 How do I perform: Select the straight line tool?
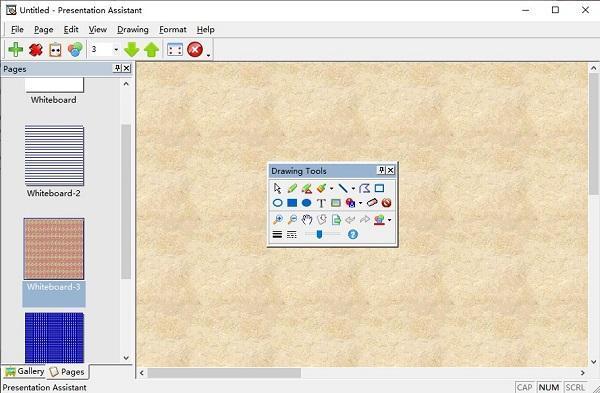pos(343,188)
